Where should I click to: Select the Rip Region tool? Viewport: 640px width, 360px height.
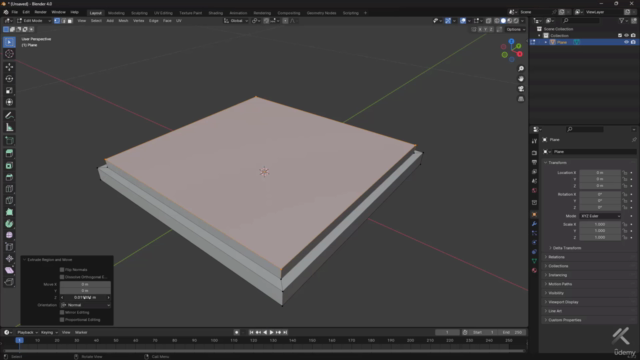[x=9, y=282]
